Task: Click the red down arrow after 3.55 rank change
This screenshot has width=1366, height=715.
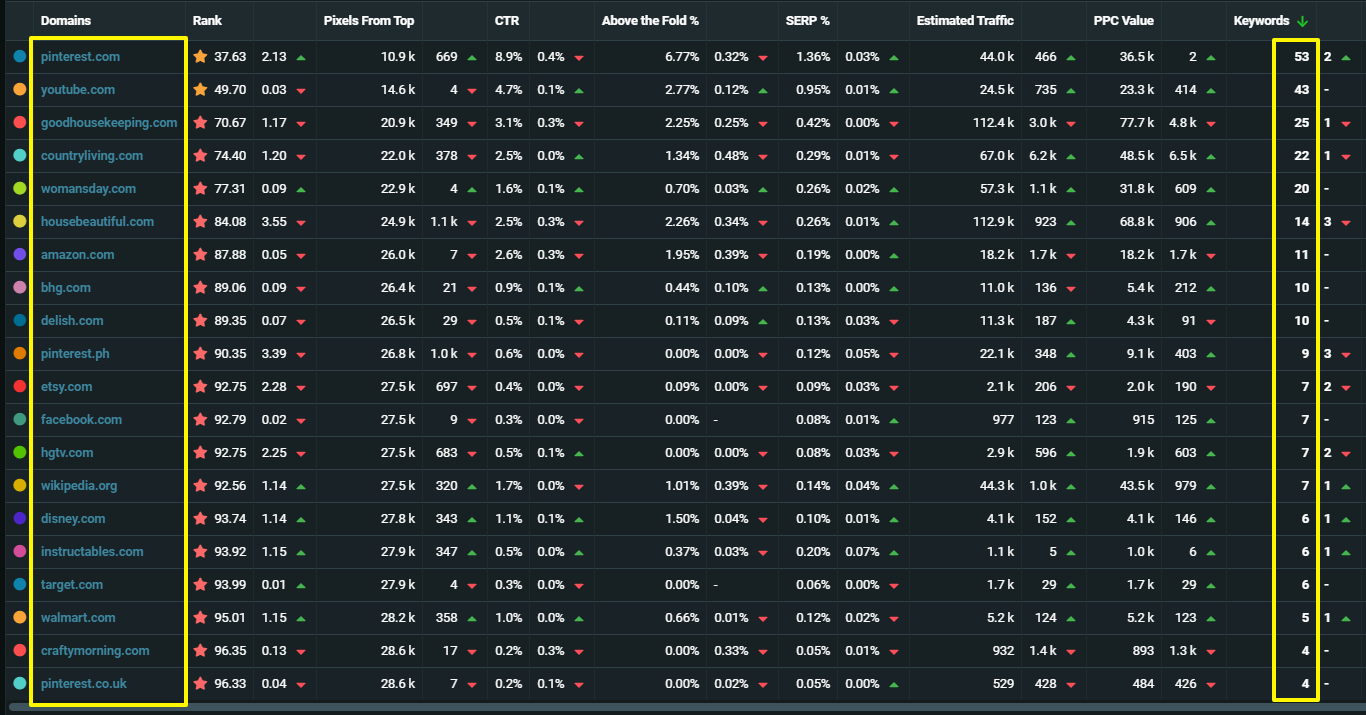Action: coord(301,223)
